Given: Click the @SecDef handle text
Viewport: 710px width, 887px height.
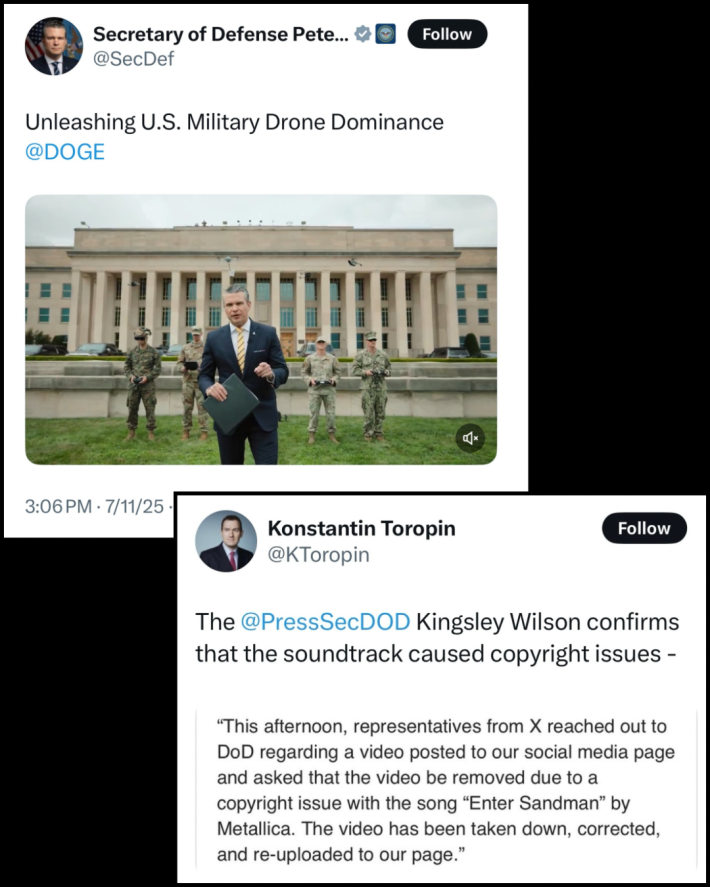Looking at the screenshot, I should tap(133, 59).
